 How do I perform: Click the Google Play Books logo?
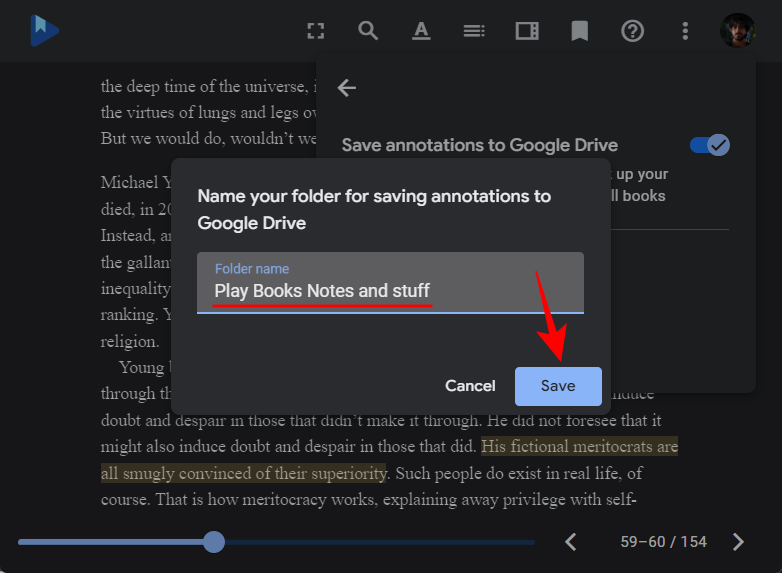[44, 30]
